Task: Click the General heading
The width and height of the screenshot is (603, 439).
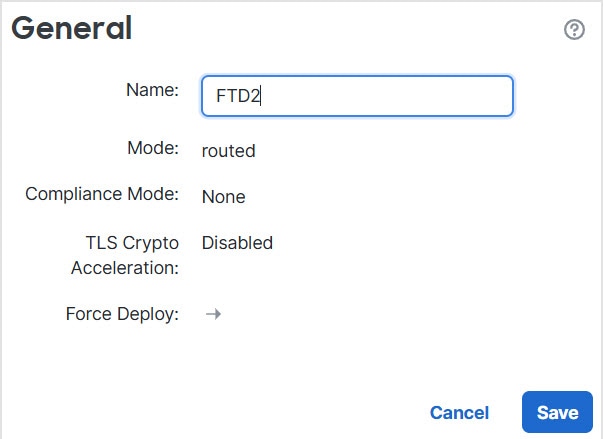Action: 72,29
